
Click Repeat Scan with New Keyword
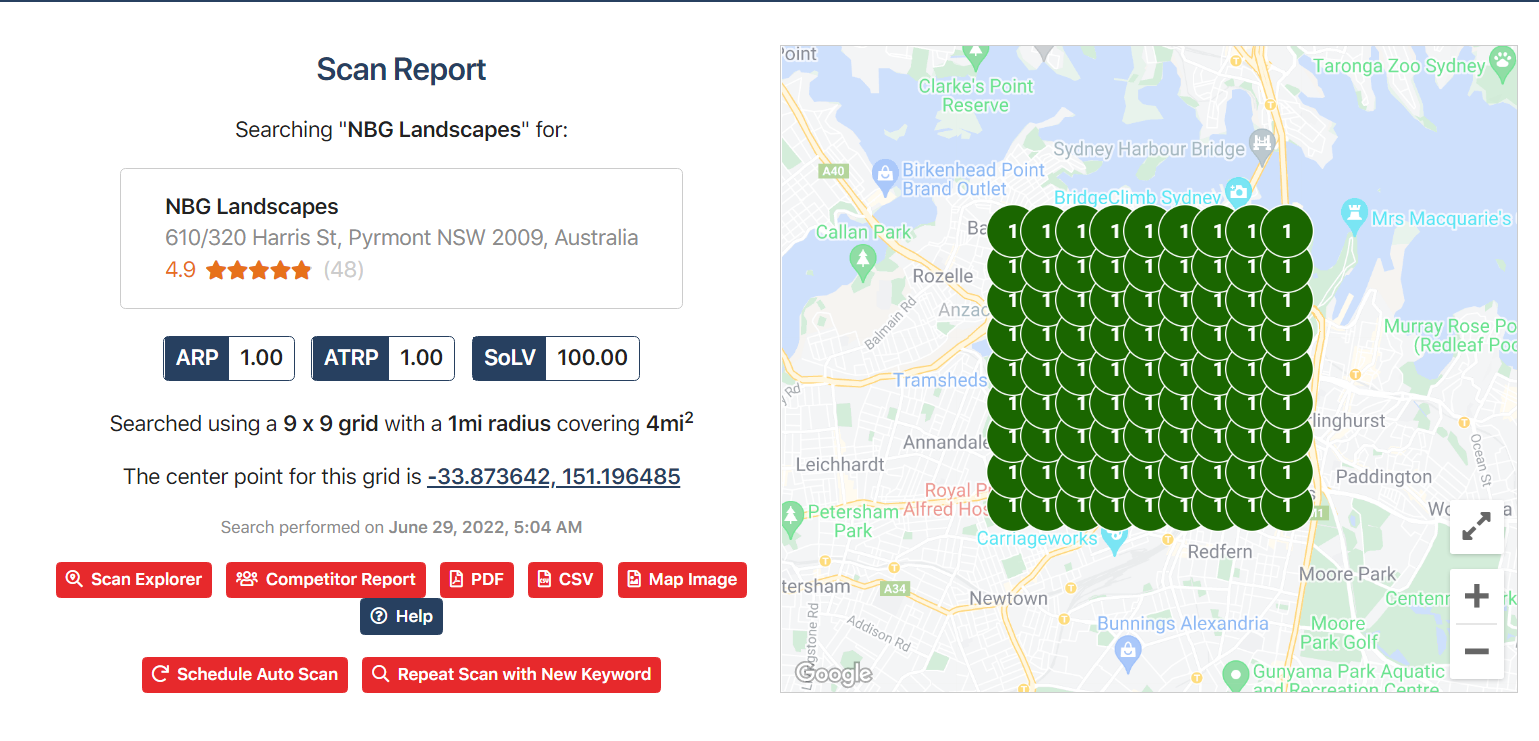point(511,674)
